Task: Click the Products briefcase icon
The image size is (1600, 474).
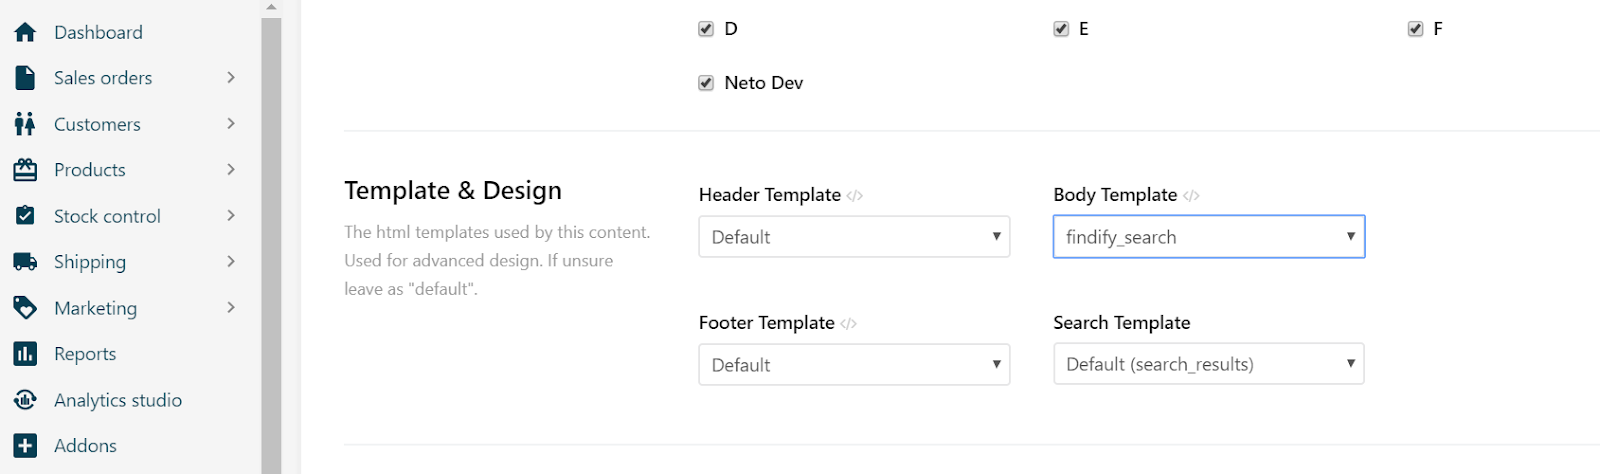Action: click(x=25, y=170)
